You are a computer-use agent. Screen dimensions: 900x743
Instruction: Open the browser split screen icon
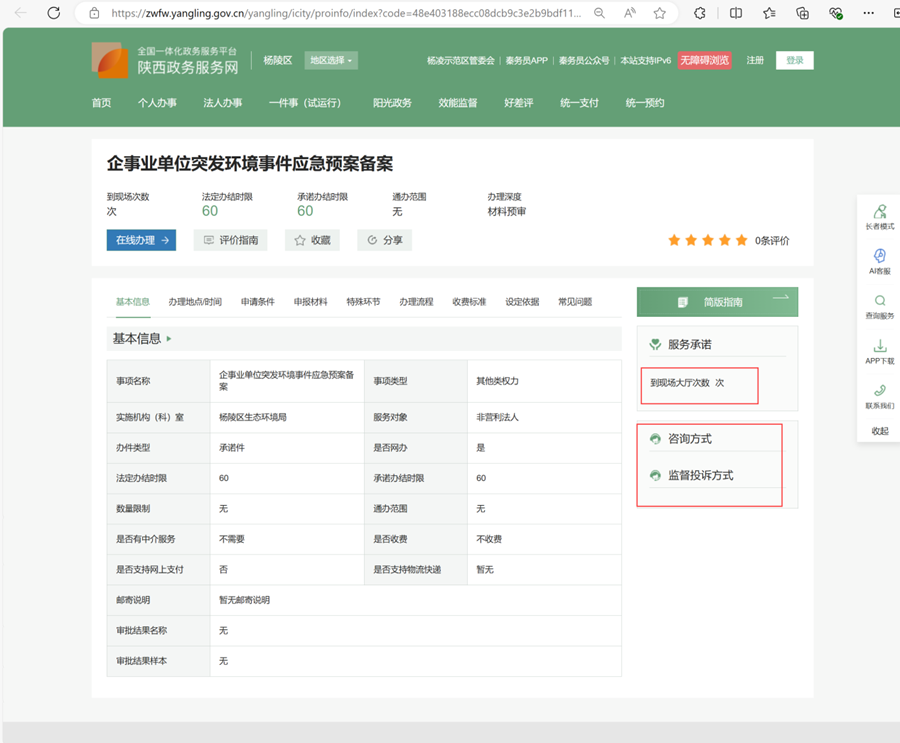coord(736,13)
